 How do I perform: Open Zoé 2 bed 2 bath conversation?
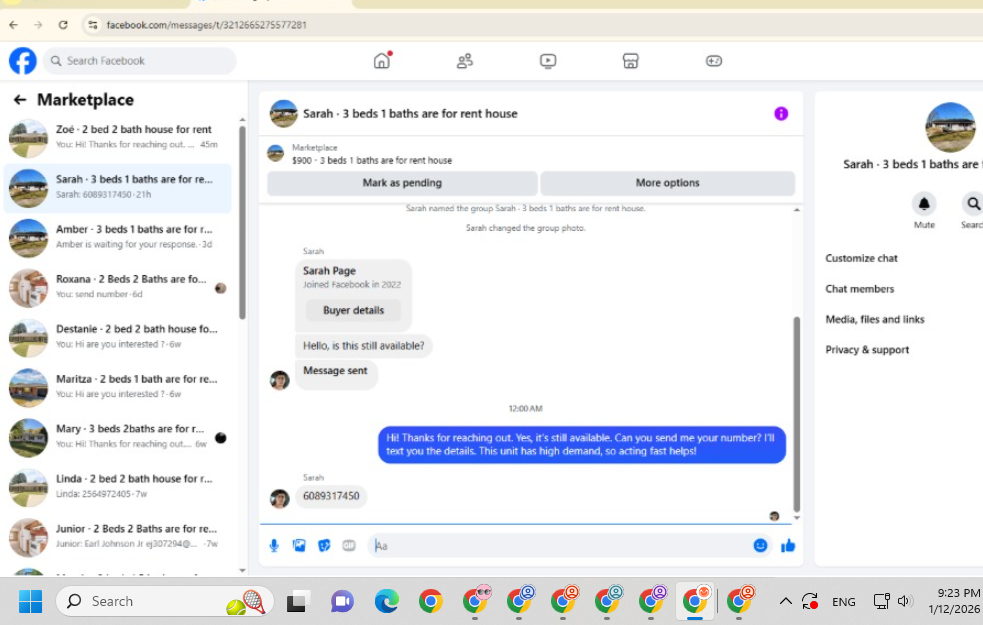pyautogui.click(x=118, y=137)
